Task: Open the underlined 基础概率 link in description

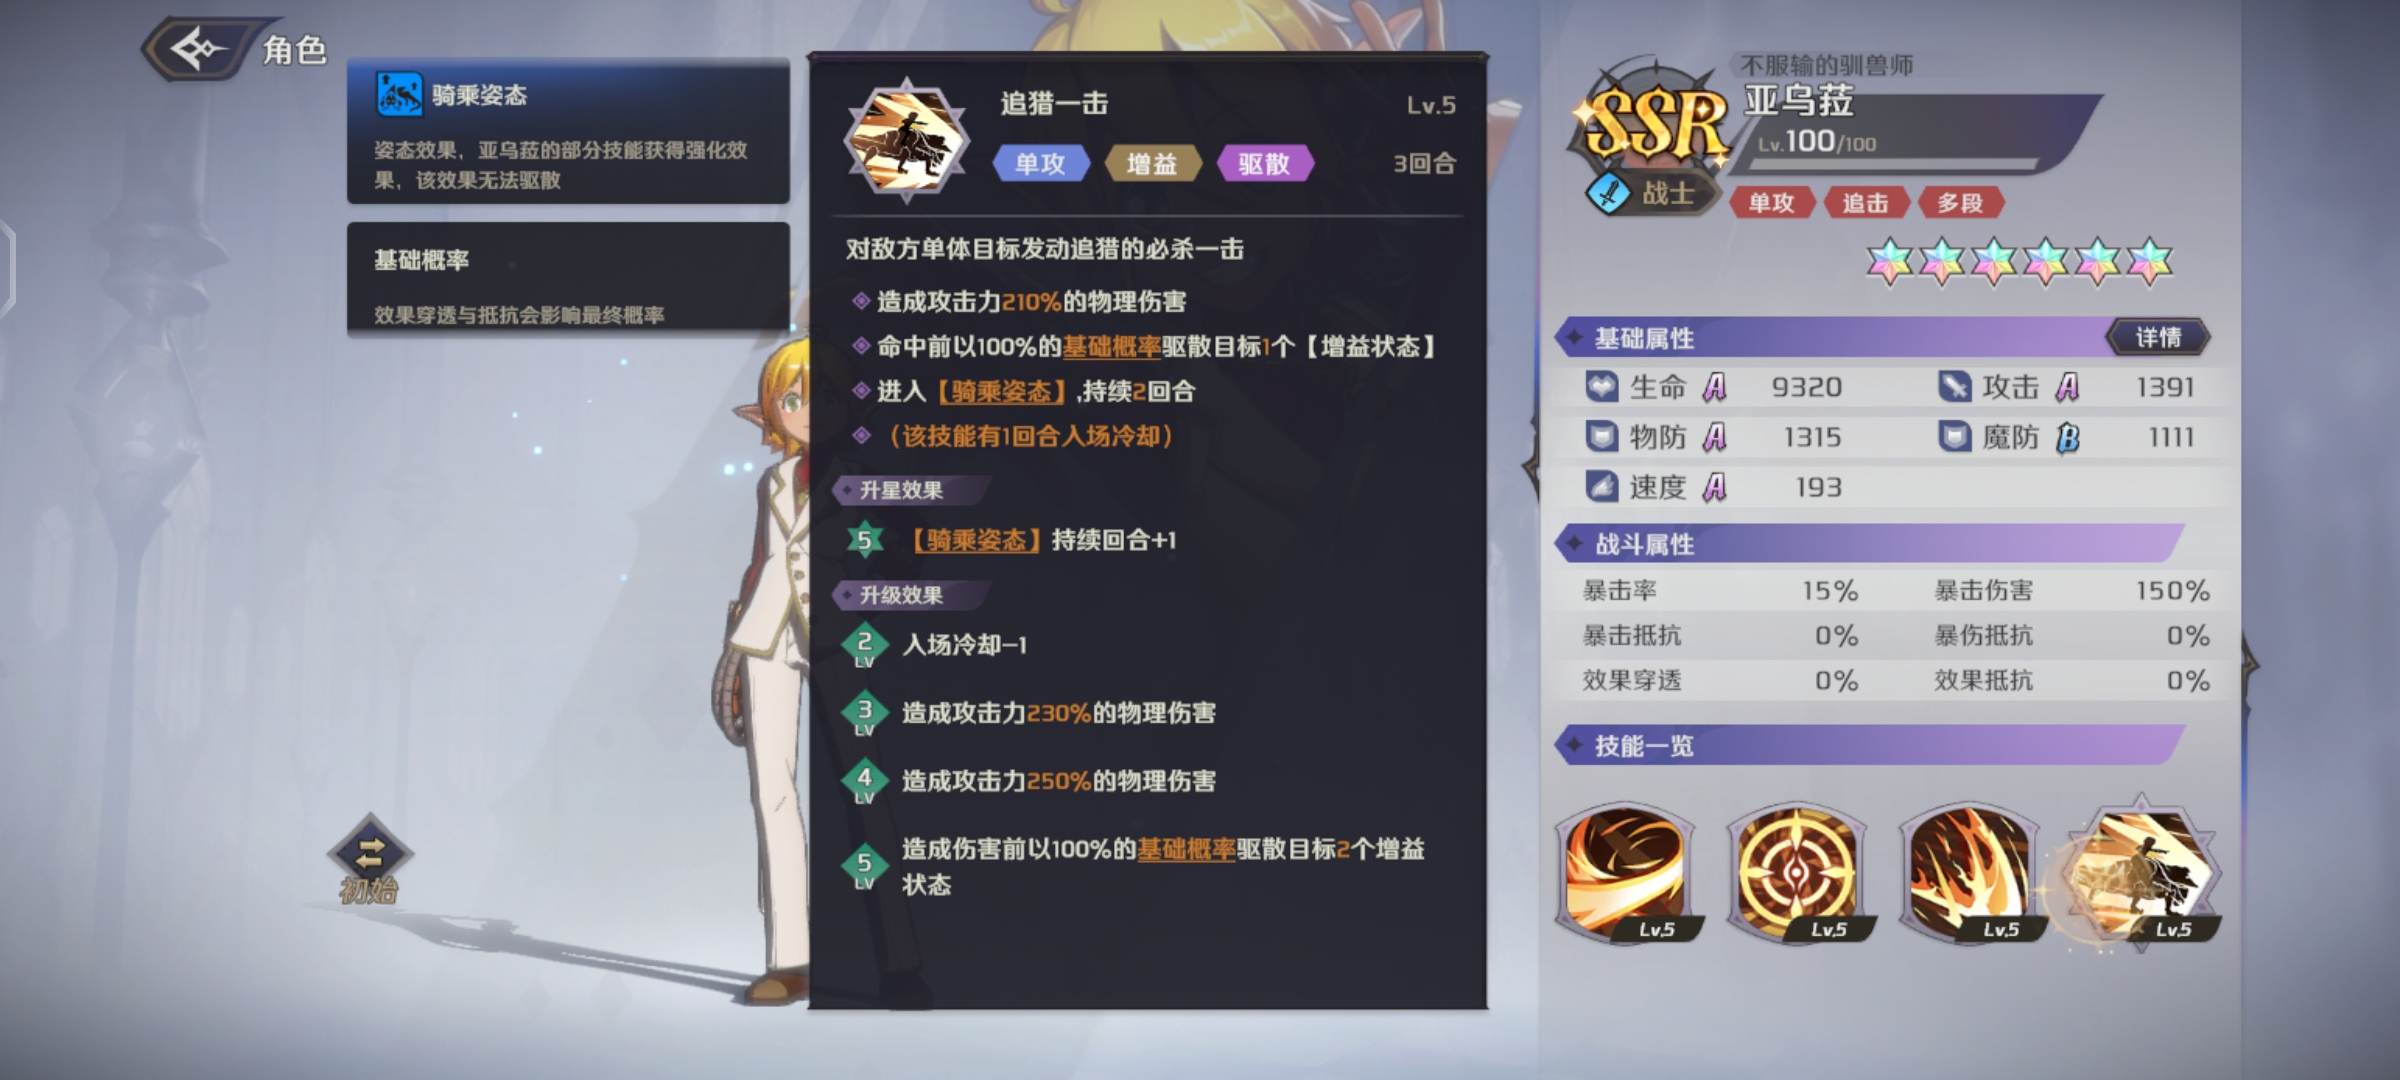Action: pos(1111,347)
